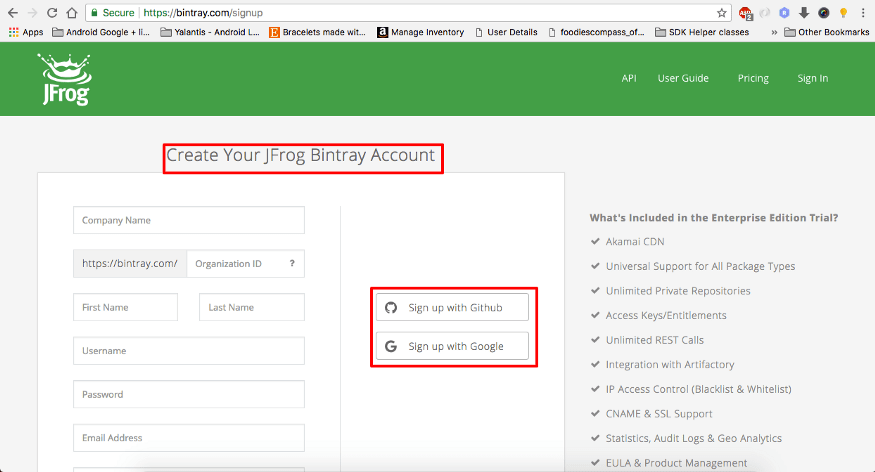Click the download arrow extension icon
Screen dimensions: 875x472
click(804, 13)
